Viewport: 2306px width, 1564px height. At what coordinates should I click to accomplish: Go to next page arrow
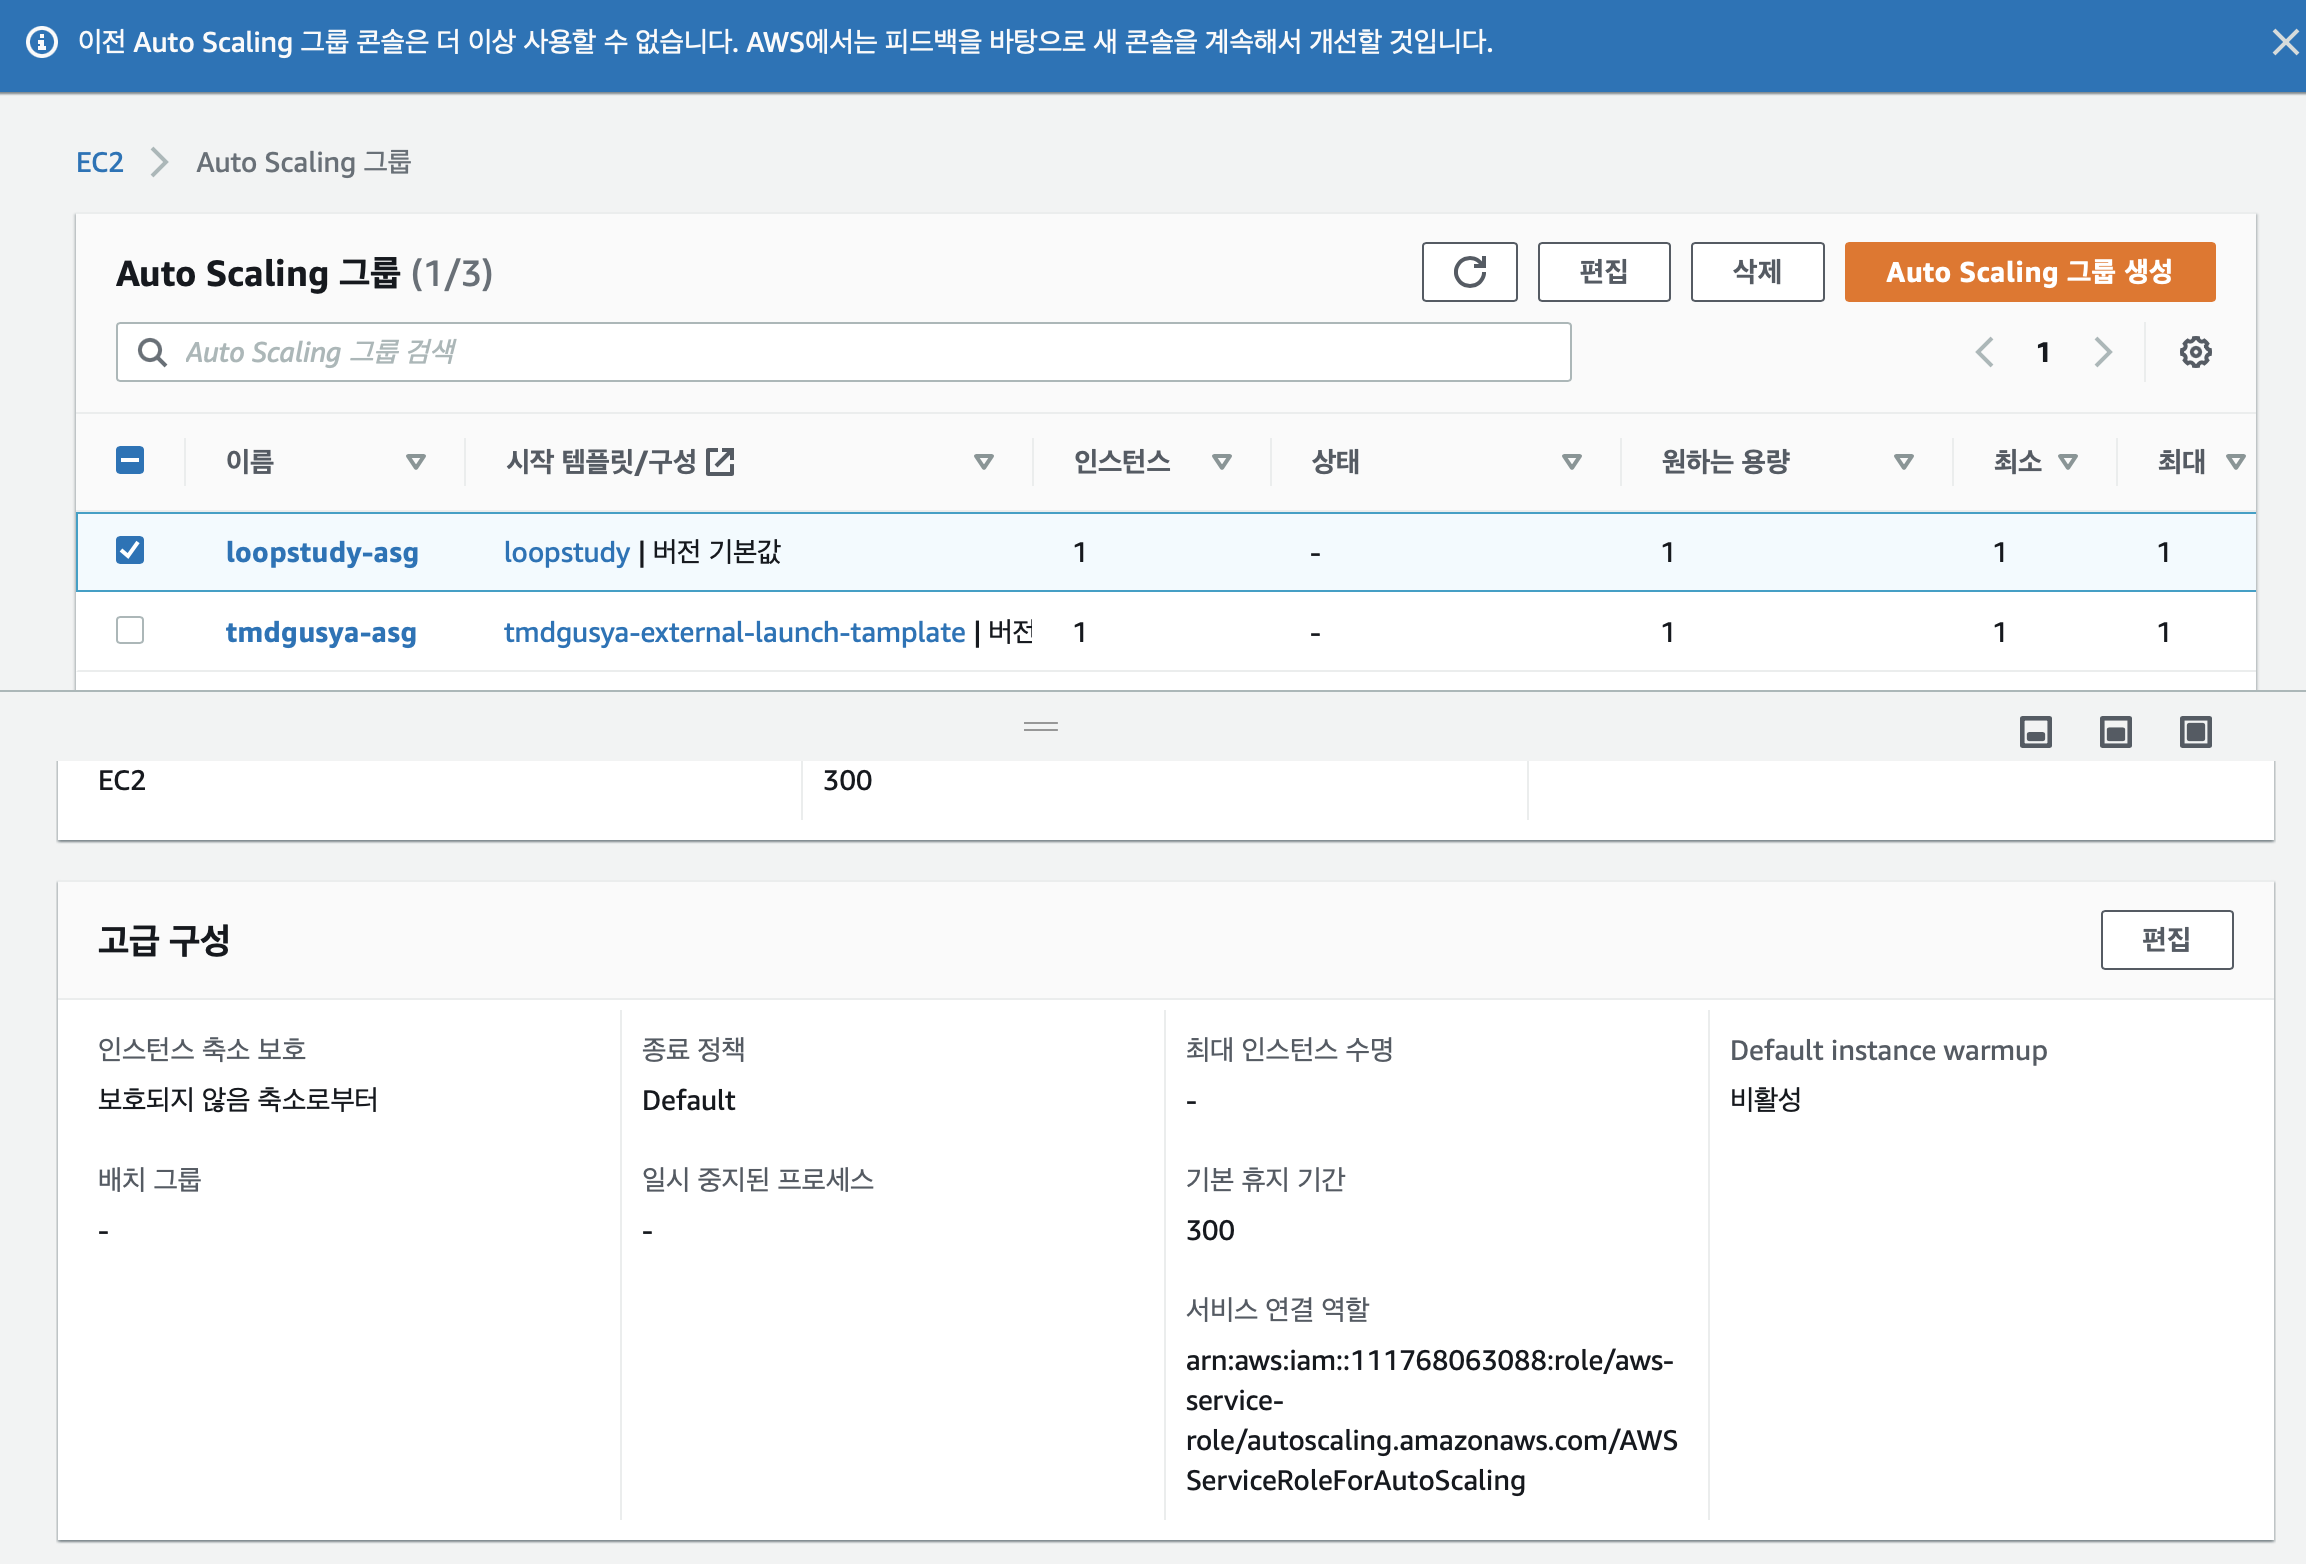tap(2103, 352)
